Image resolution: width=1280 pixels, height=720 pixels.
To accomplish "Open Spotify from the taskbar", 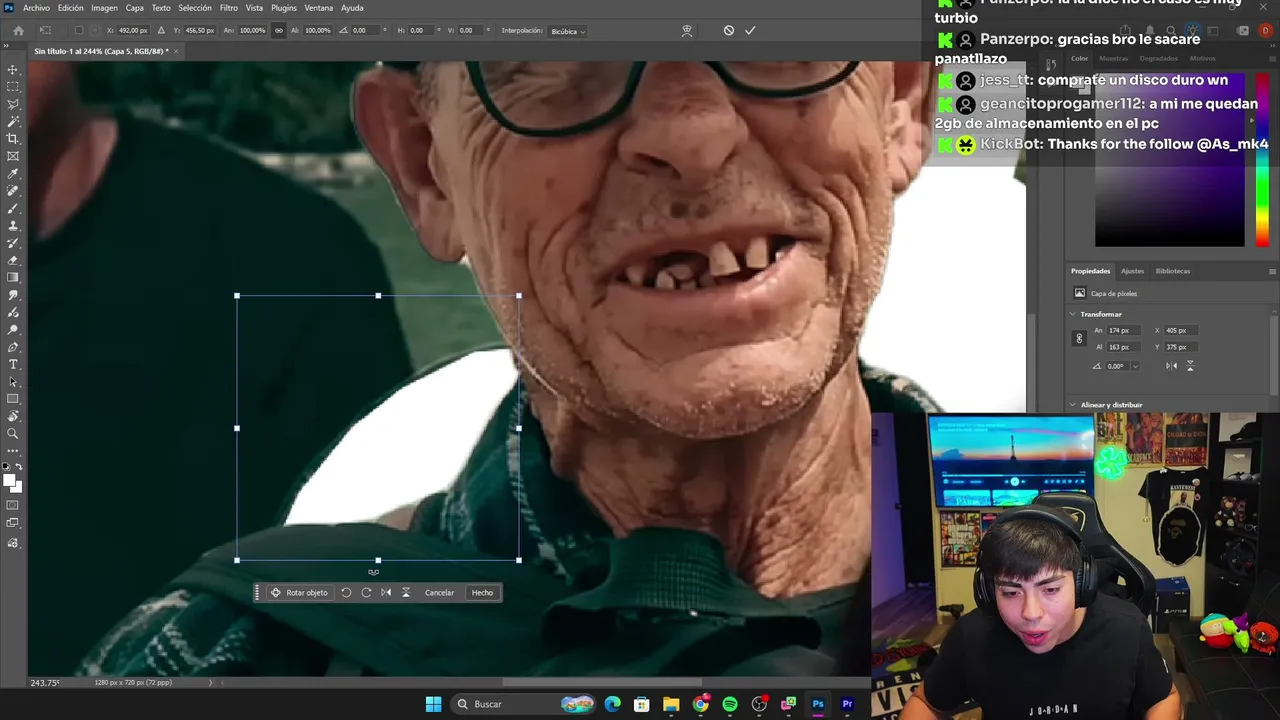I will (730, 704).
